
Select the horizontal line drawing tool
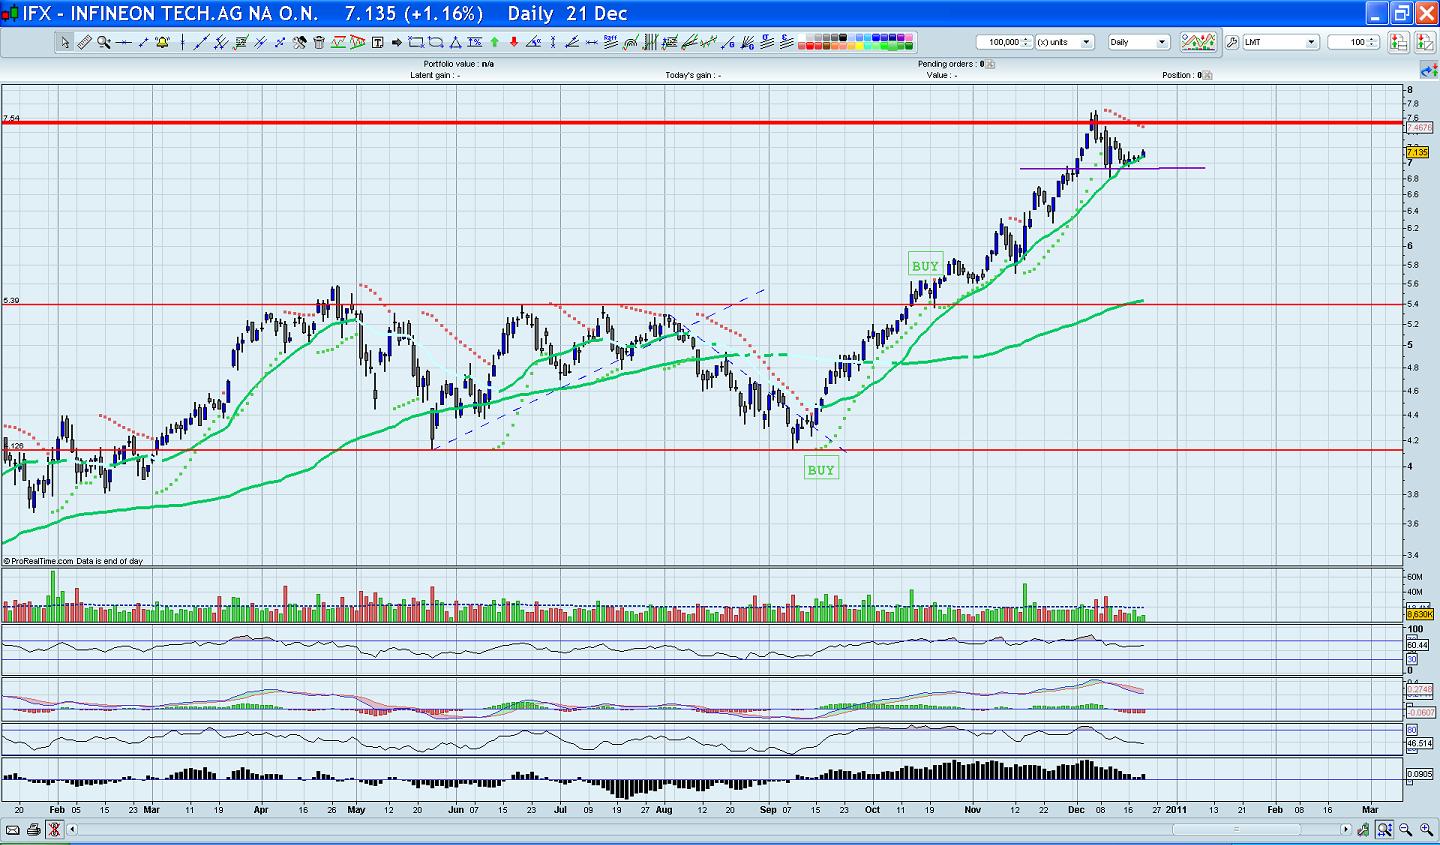coord(123,42)
